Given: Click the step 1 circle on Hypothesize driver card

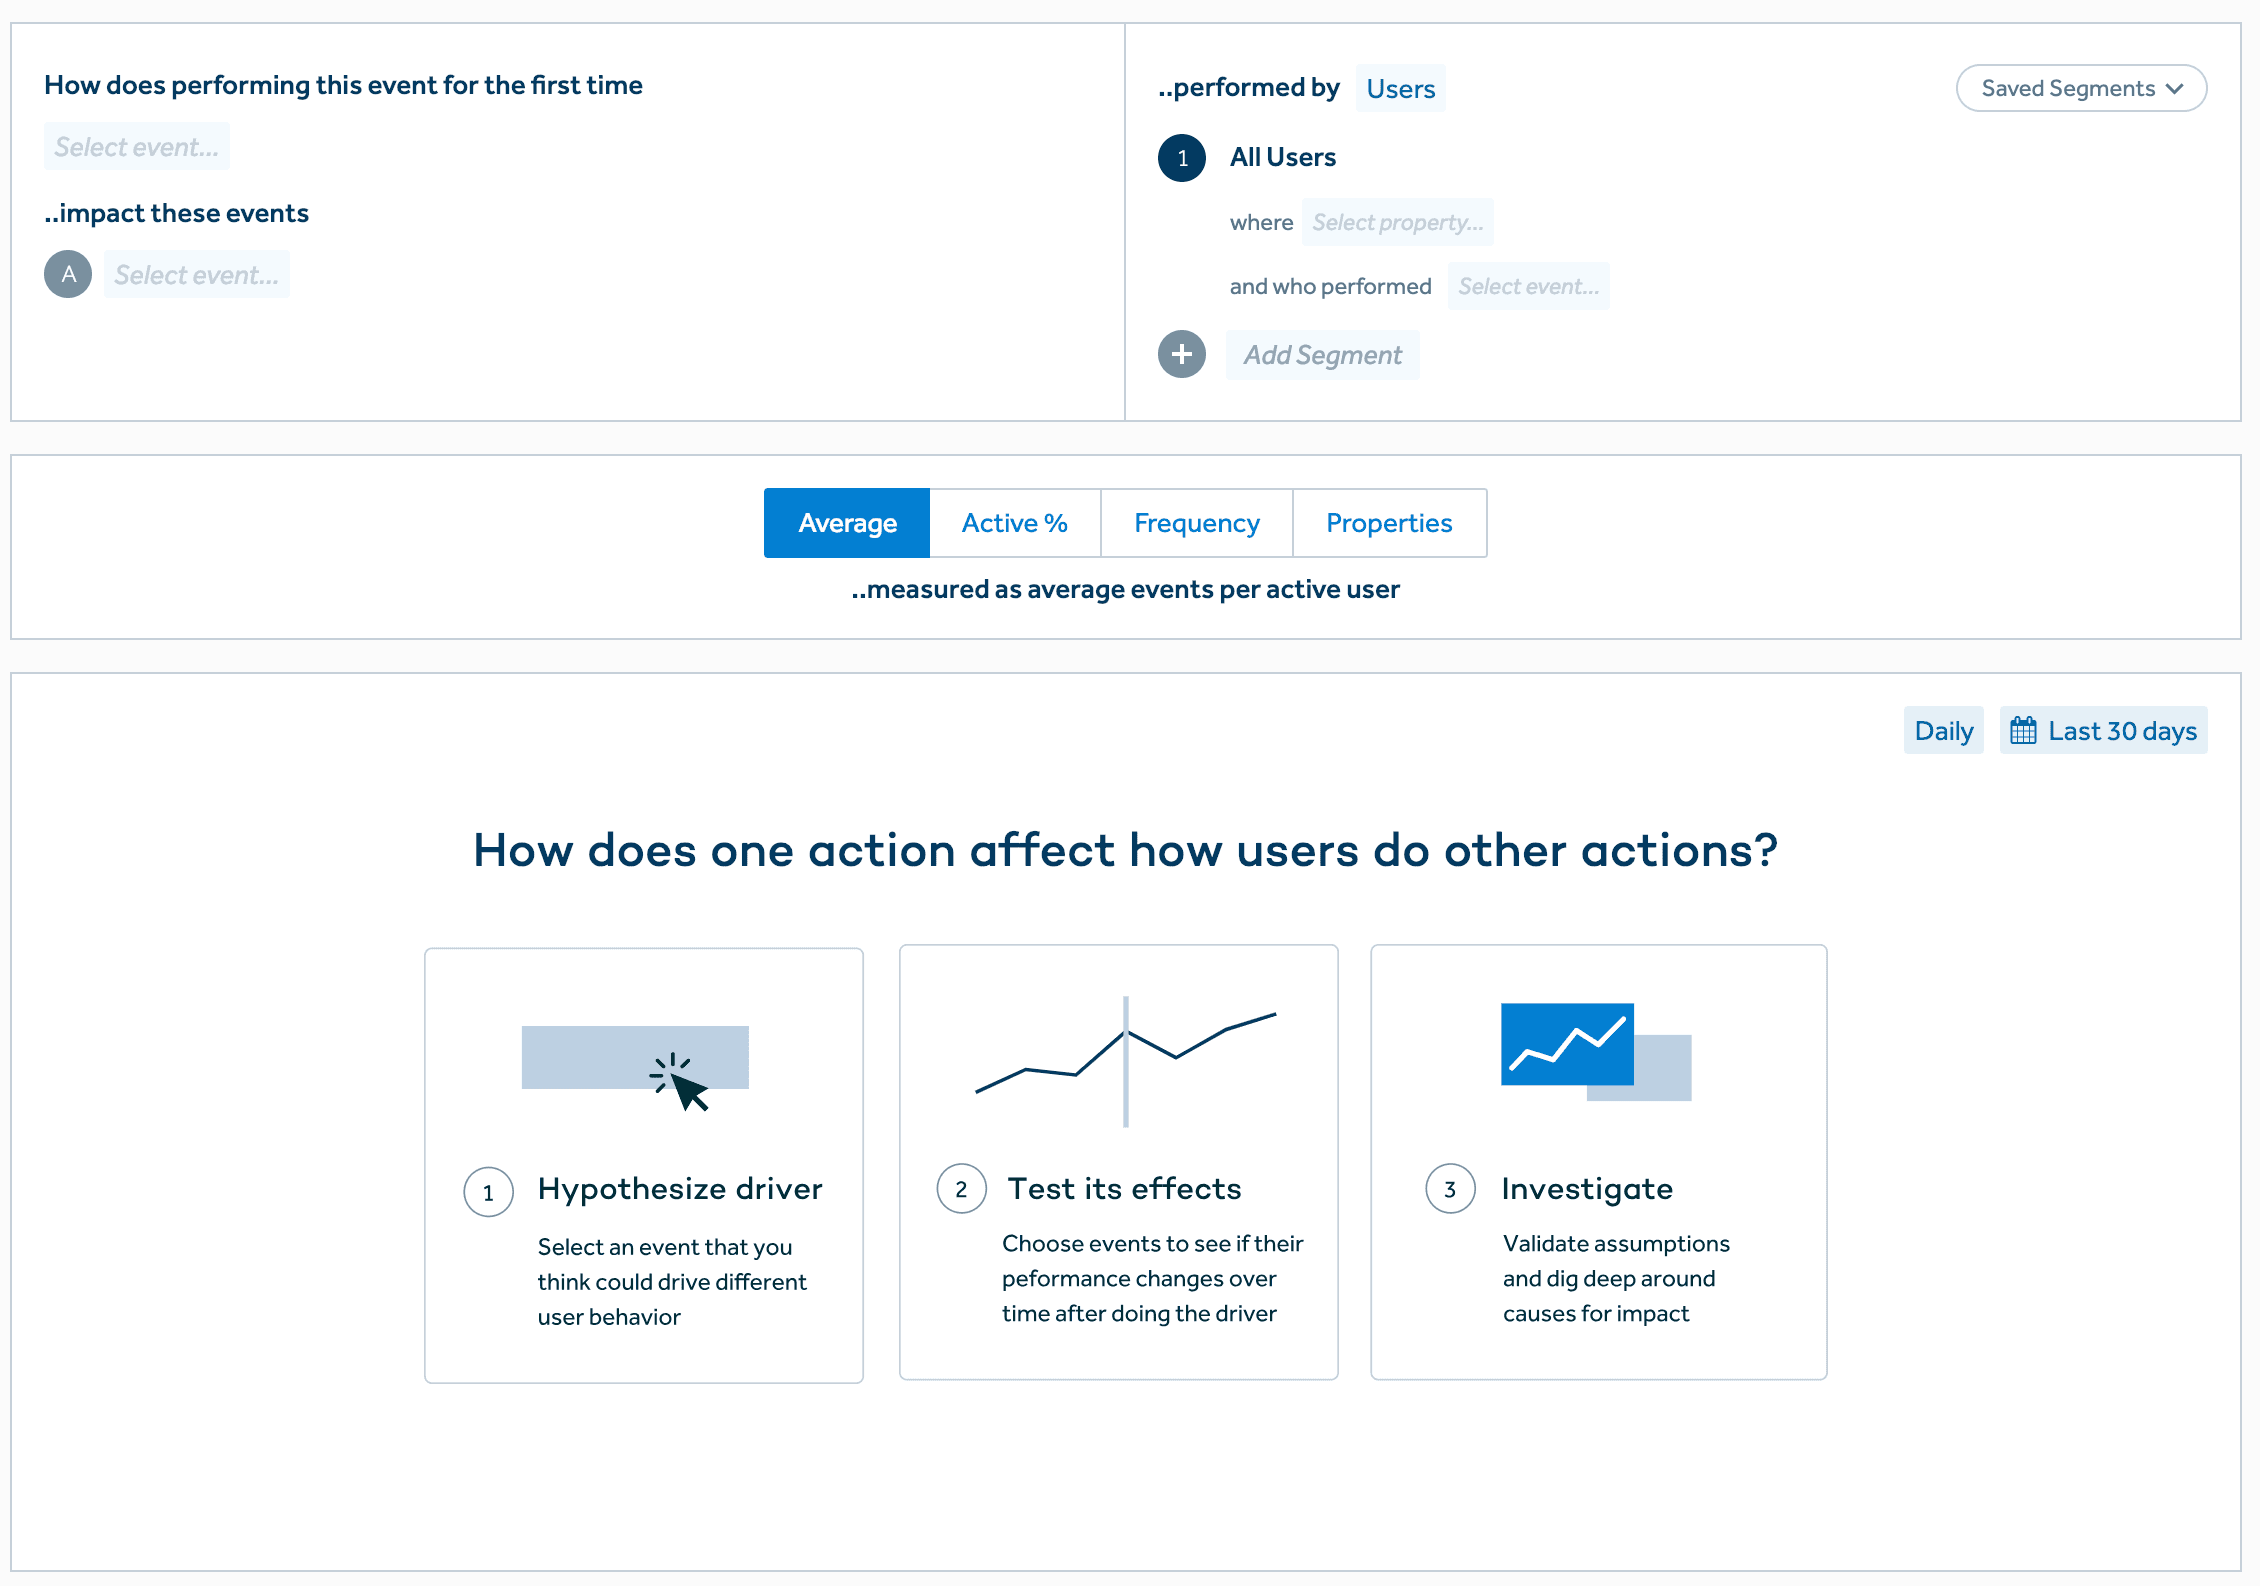Looking at the screenshot, I should 487,1191.
